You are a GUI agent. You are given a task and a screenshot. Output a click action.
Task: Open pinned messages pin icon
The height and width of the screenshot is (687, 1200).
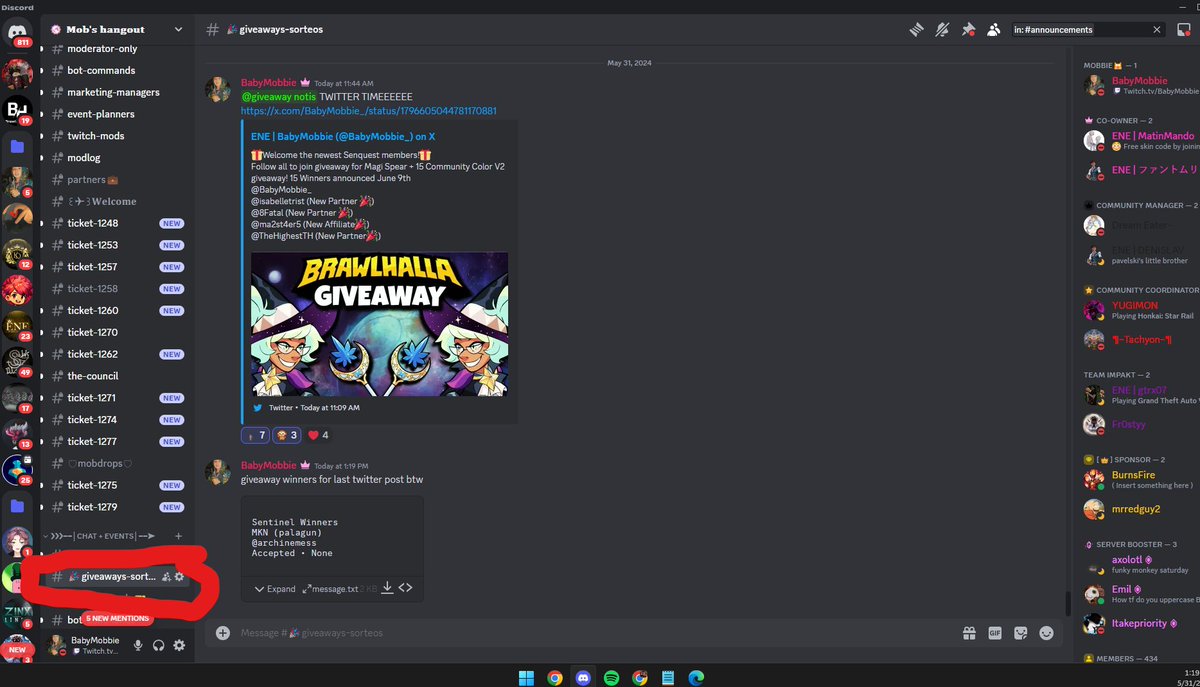point(967,29)
